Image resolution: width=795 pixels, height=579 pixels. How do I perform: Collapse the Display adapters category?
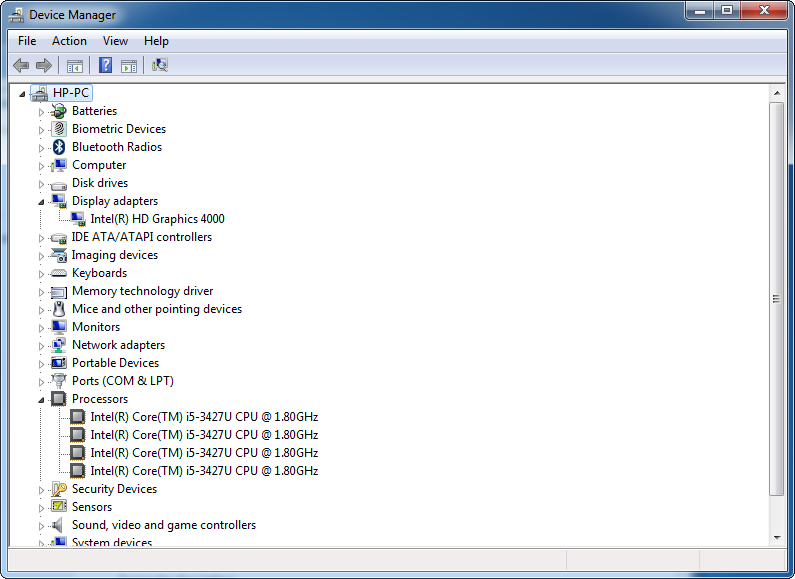coord(42,202)
